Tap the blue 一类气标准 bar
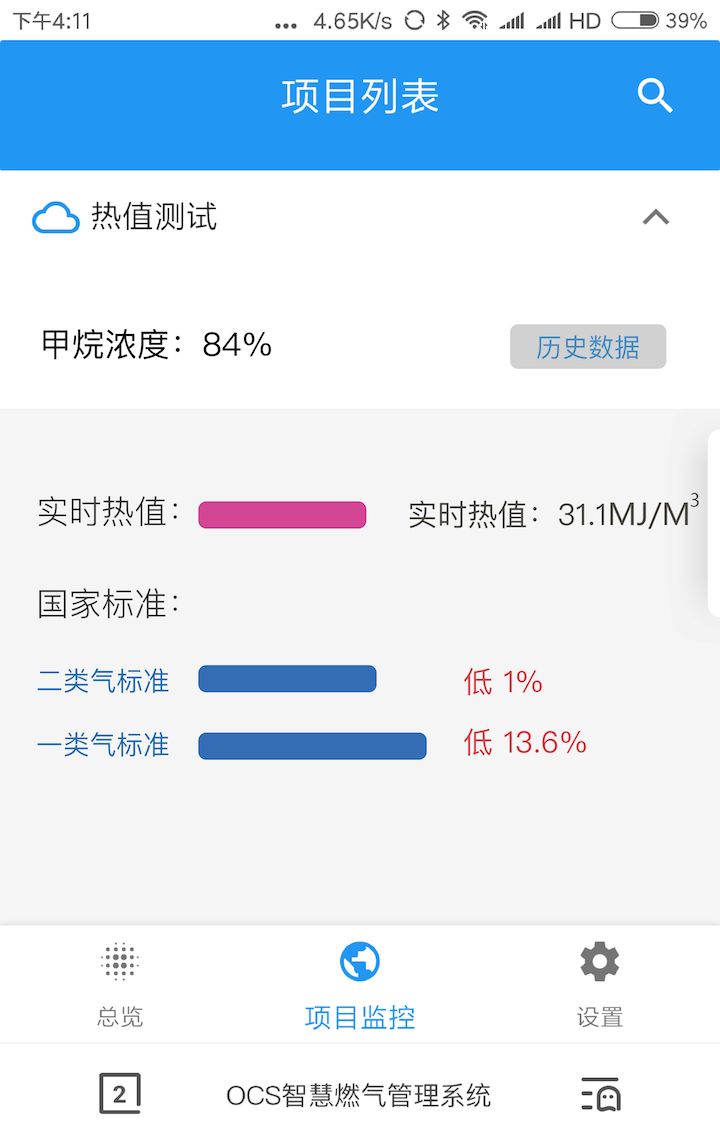 pyautogui.click(x=312, y=746)
